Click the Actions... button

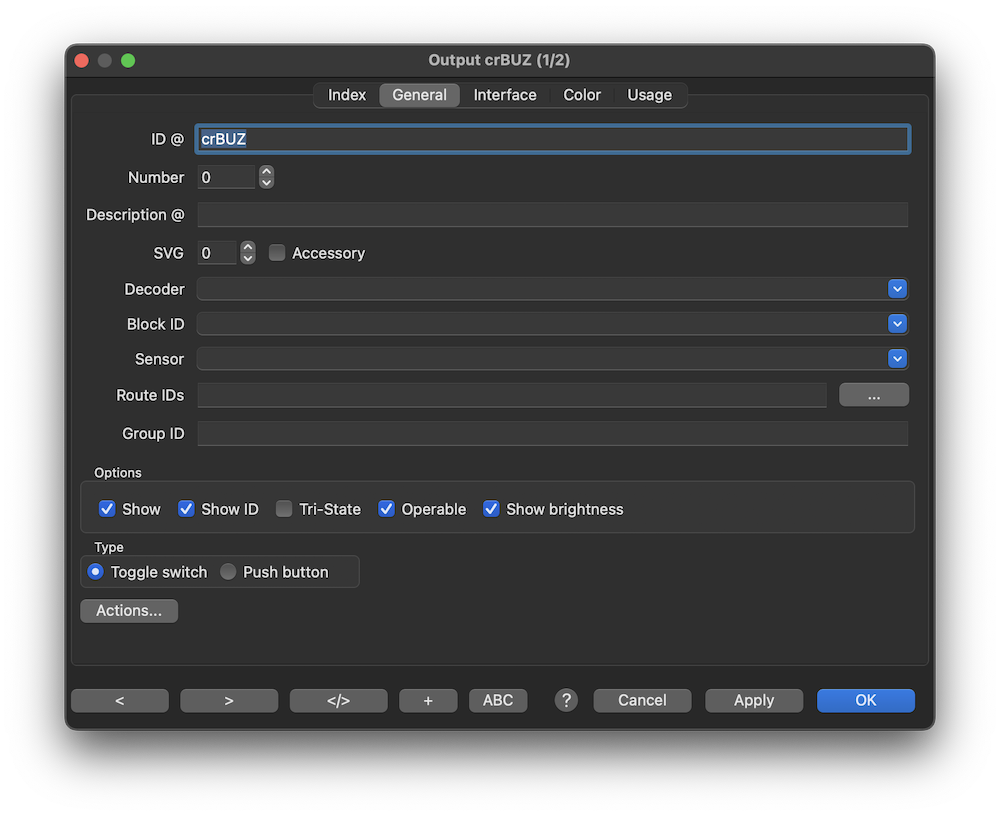tap(129, 611)
